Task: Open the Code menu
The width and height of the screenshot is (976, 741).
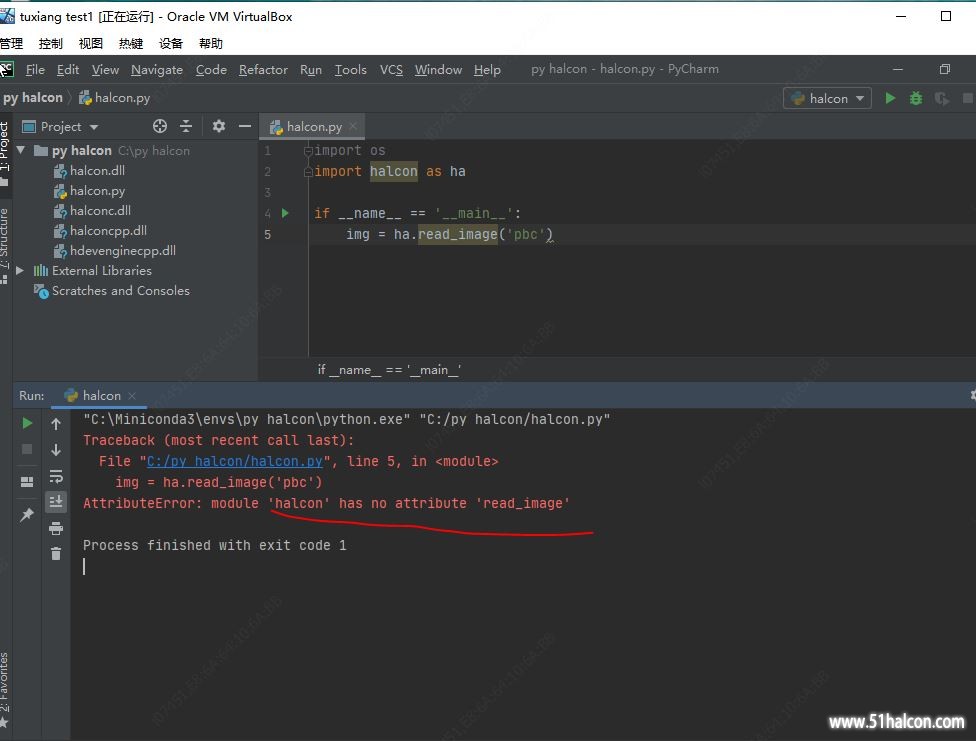Action: (211, 70)
